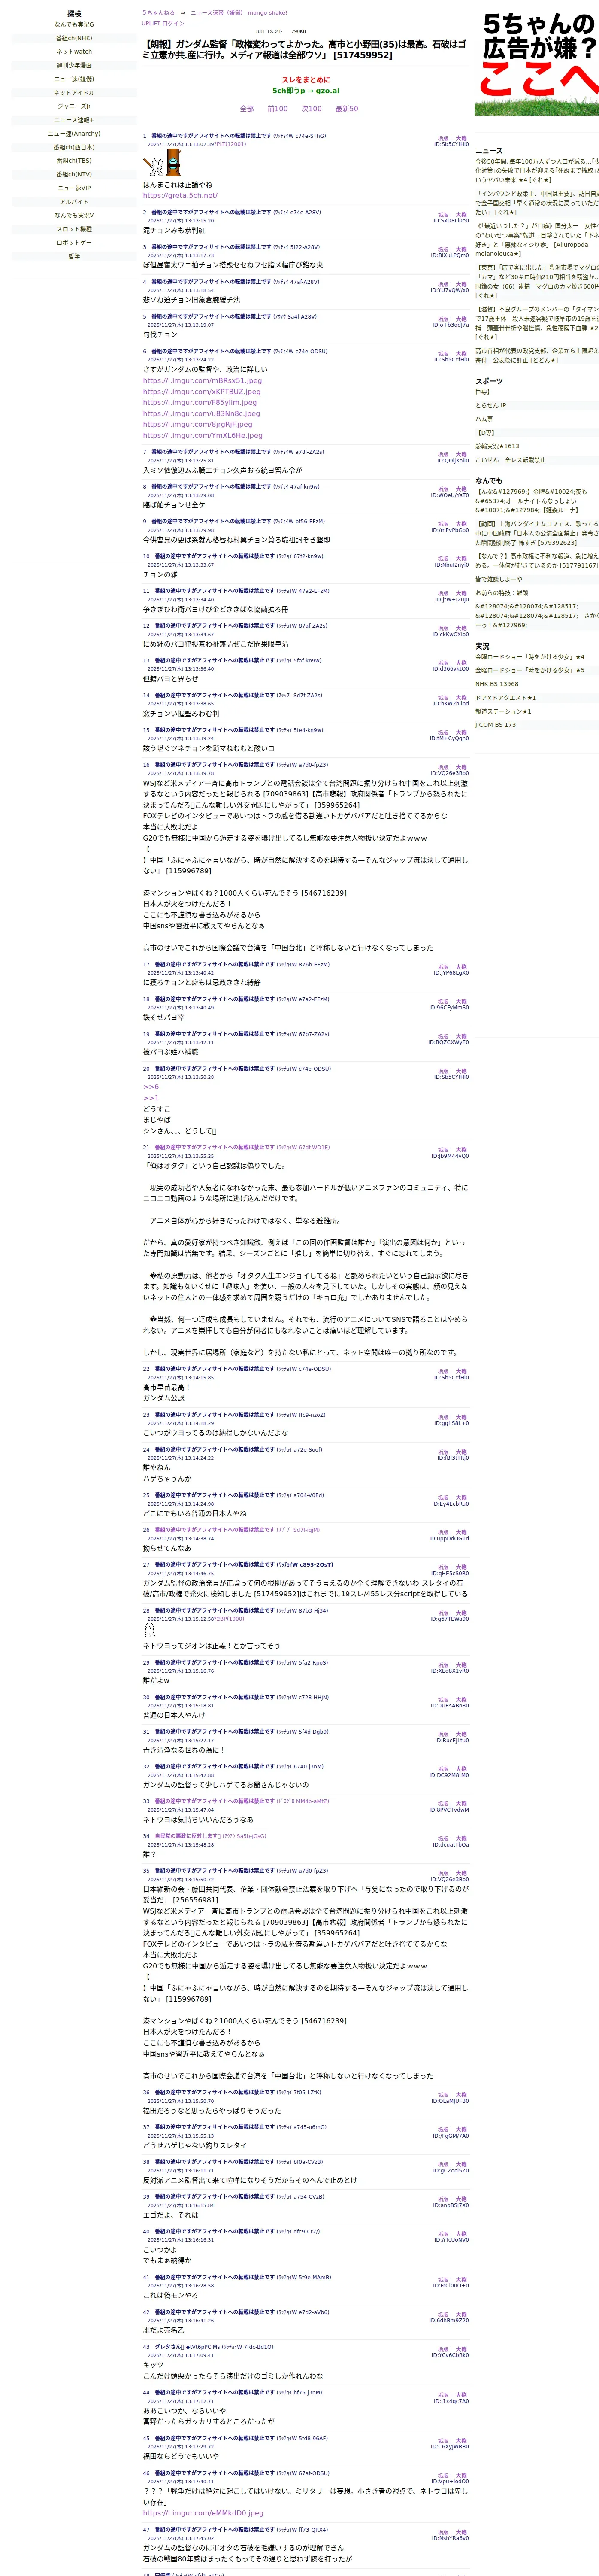Go to the スロット機種 board
The image size is (599, 2576).
pos(74,229)
